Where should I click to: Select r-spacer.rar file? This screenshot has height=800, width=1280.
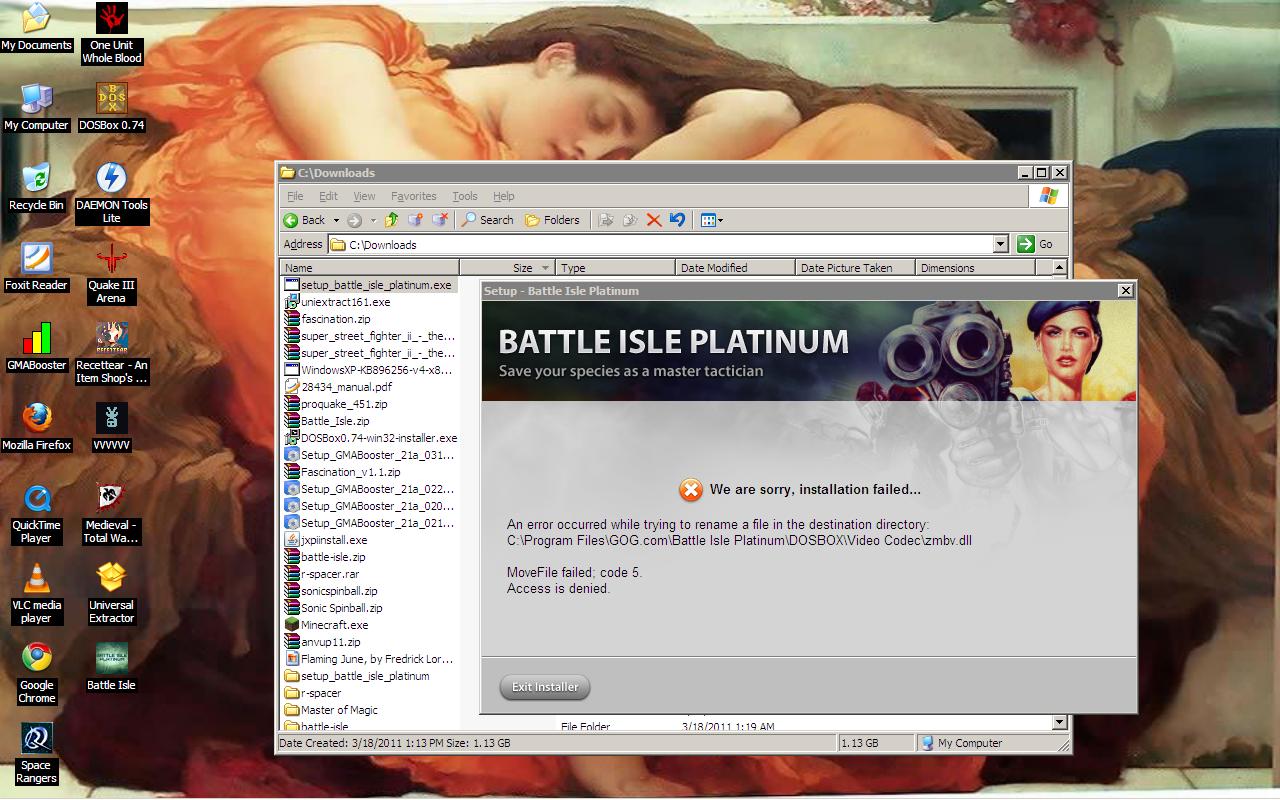tap(322, 574)
